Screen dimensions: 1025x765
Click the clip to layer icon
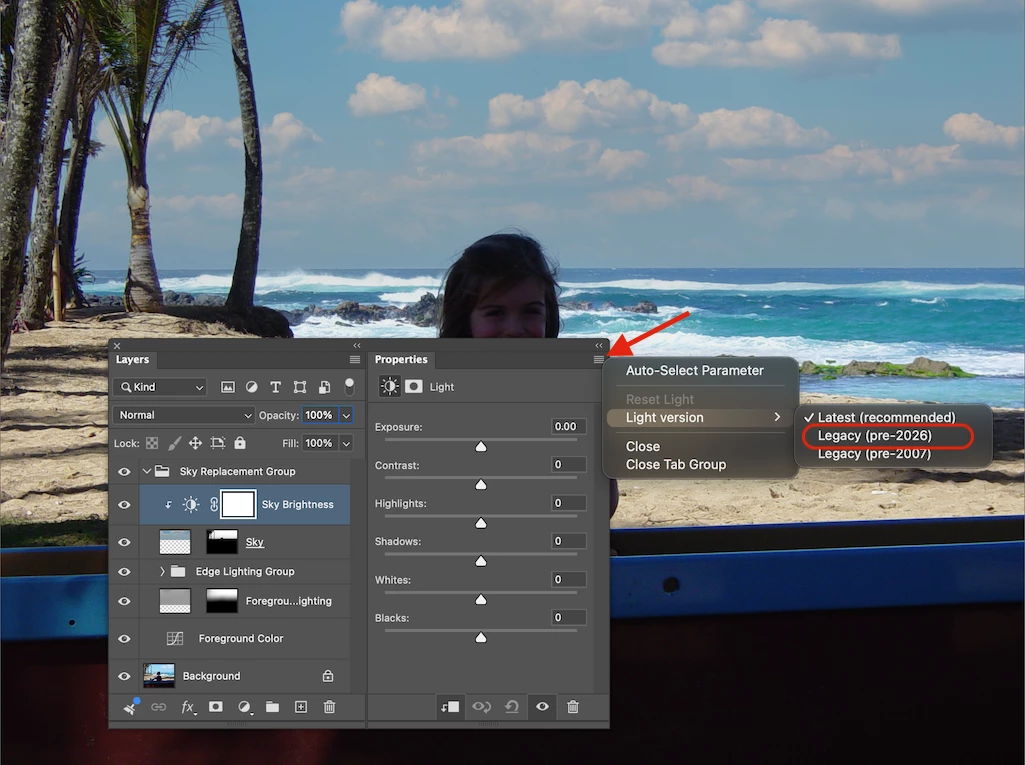(450, 707)
